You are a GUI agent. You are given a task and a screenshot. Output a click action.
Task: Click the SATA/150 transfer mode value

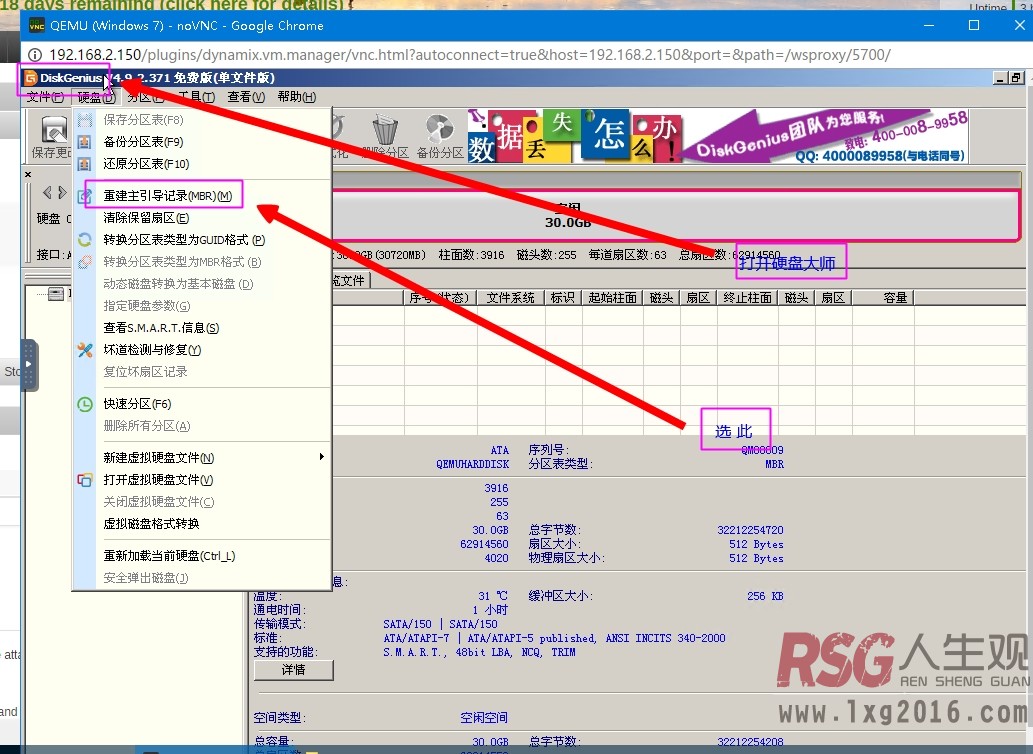point(440,624)
